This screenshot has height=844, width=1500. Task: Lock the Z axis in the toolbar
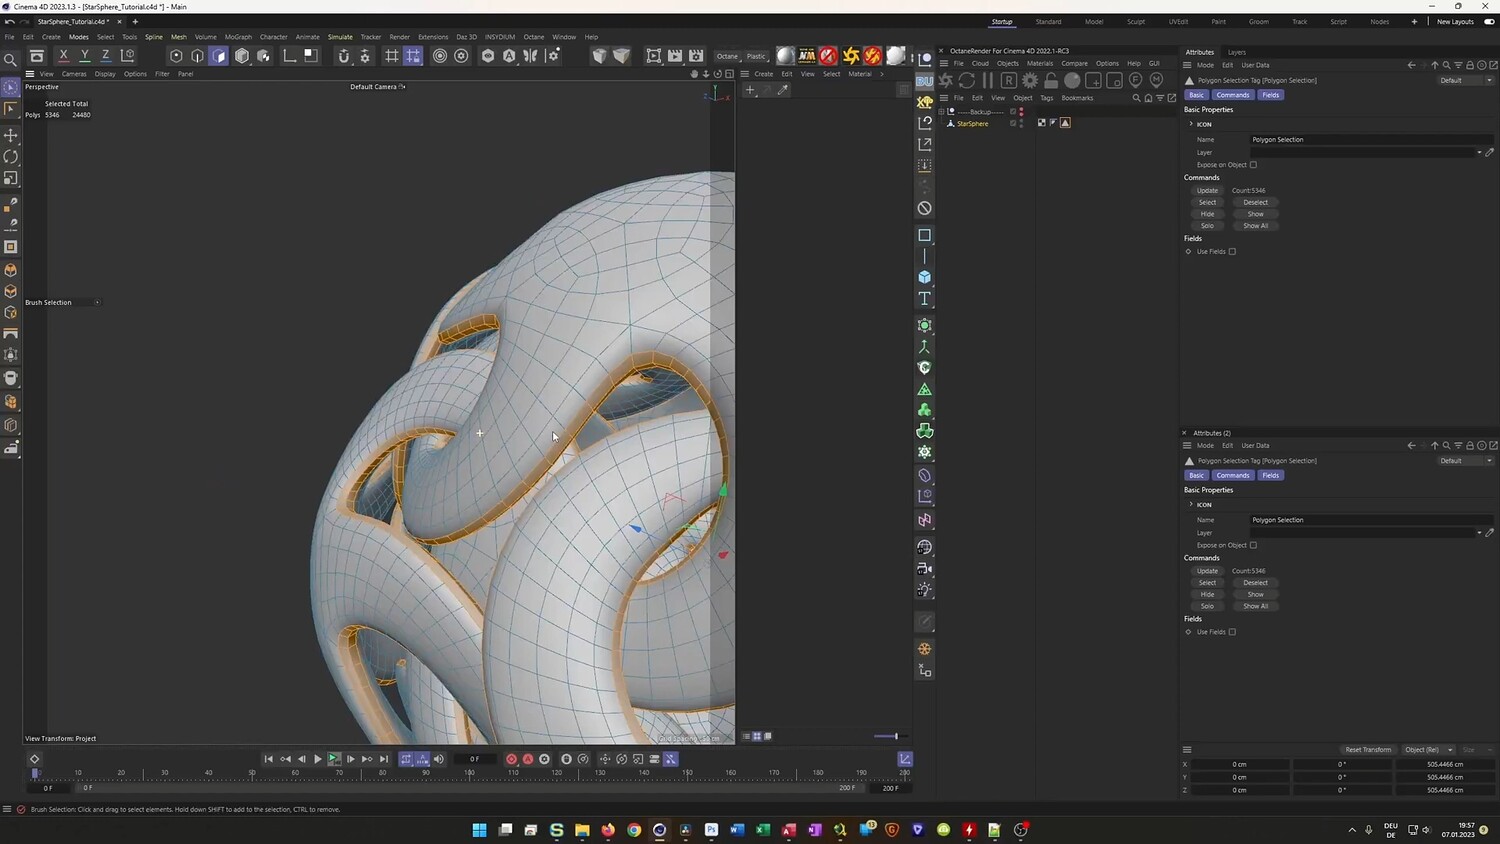tap(105, 56)
